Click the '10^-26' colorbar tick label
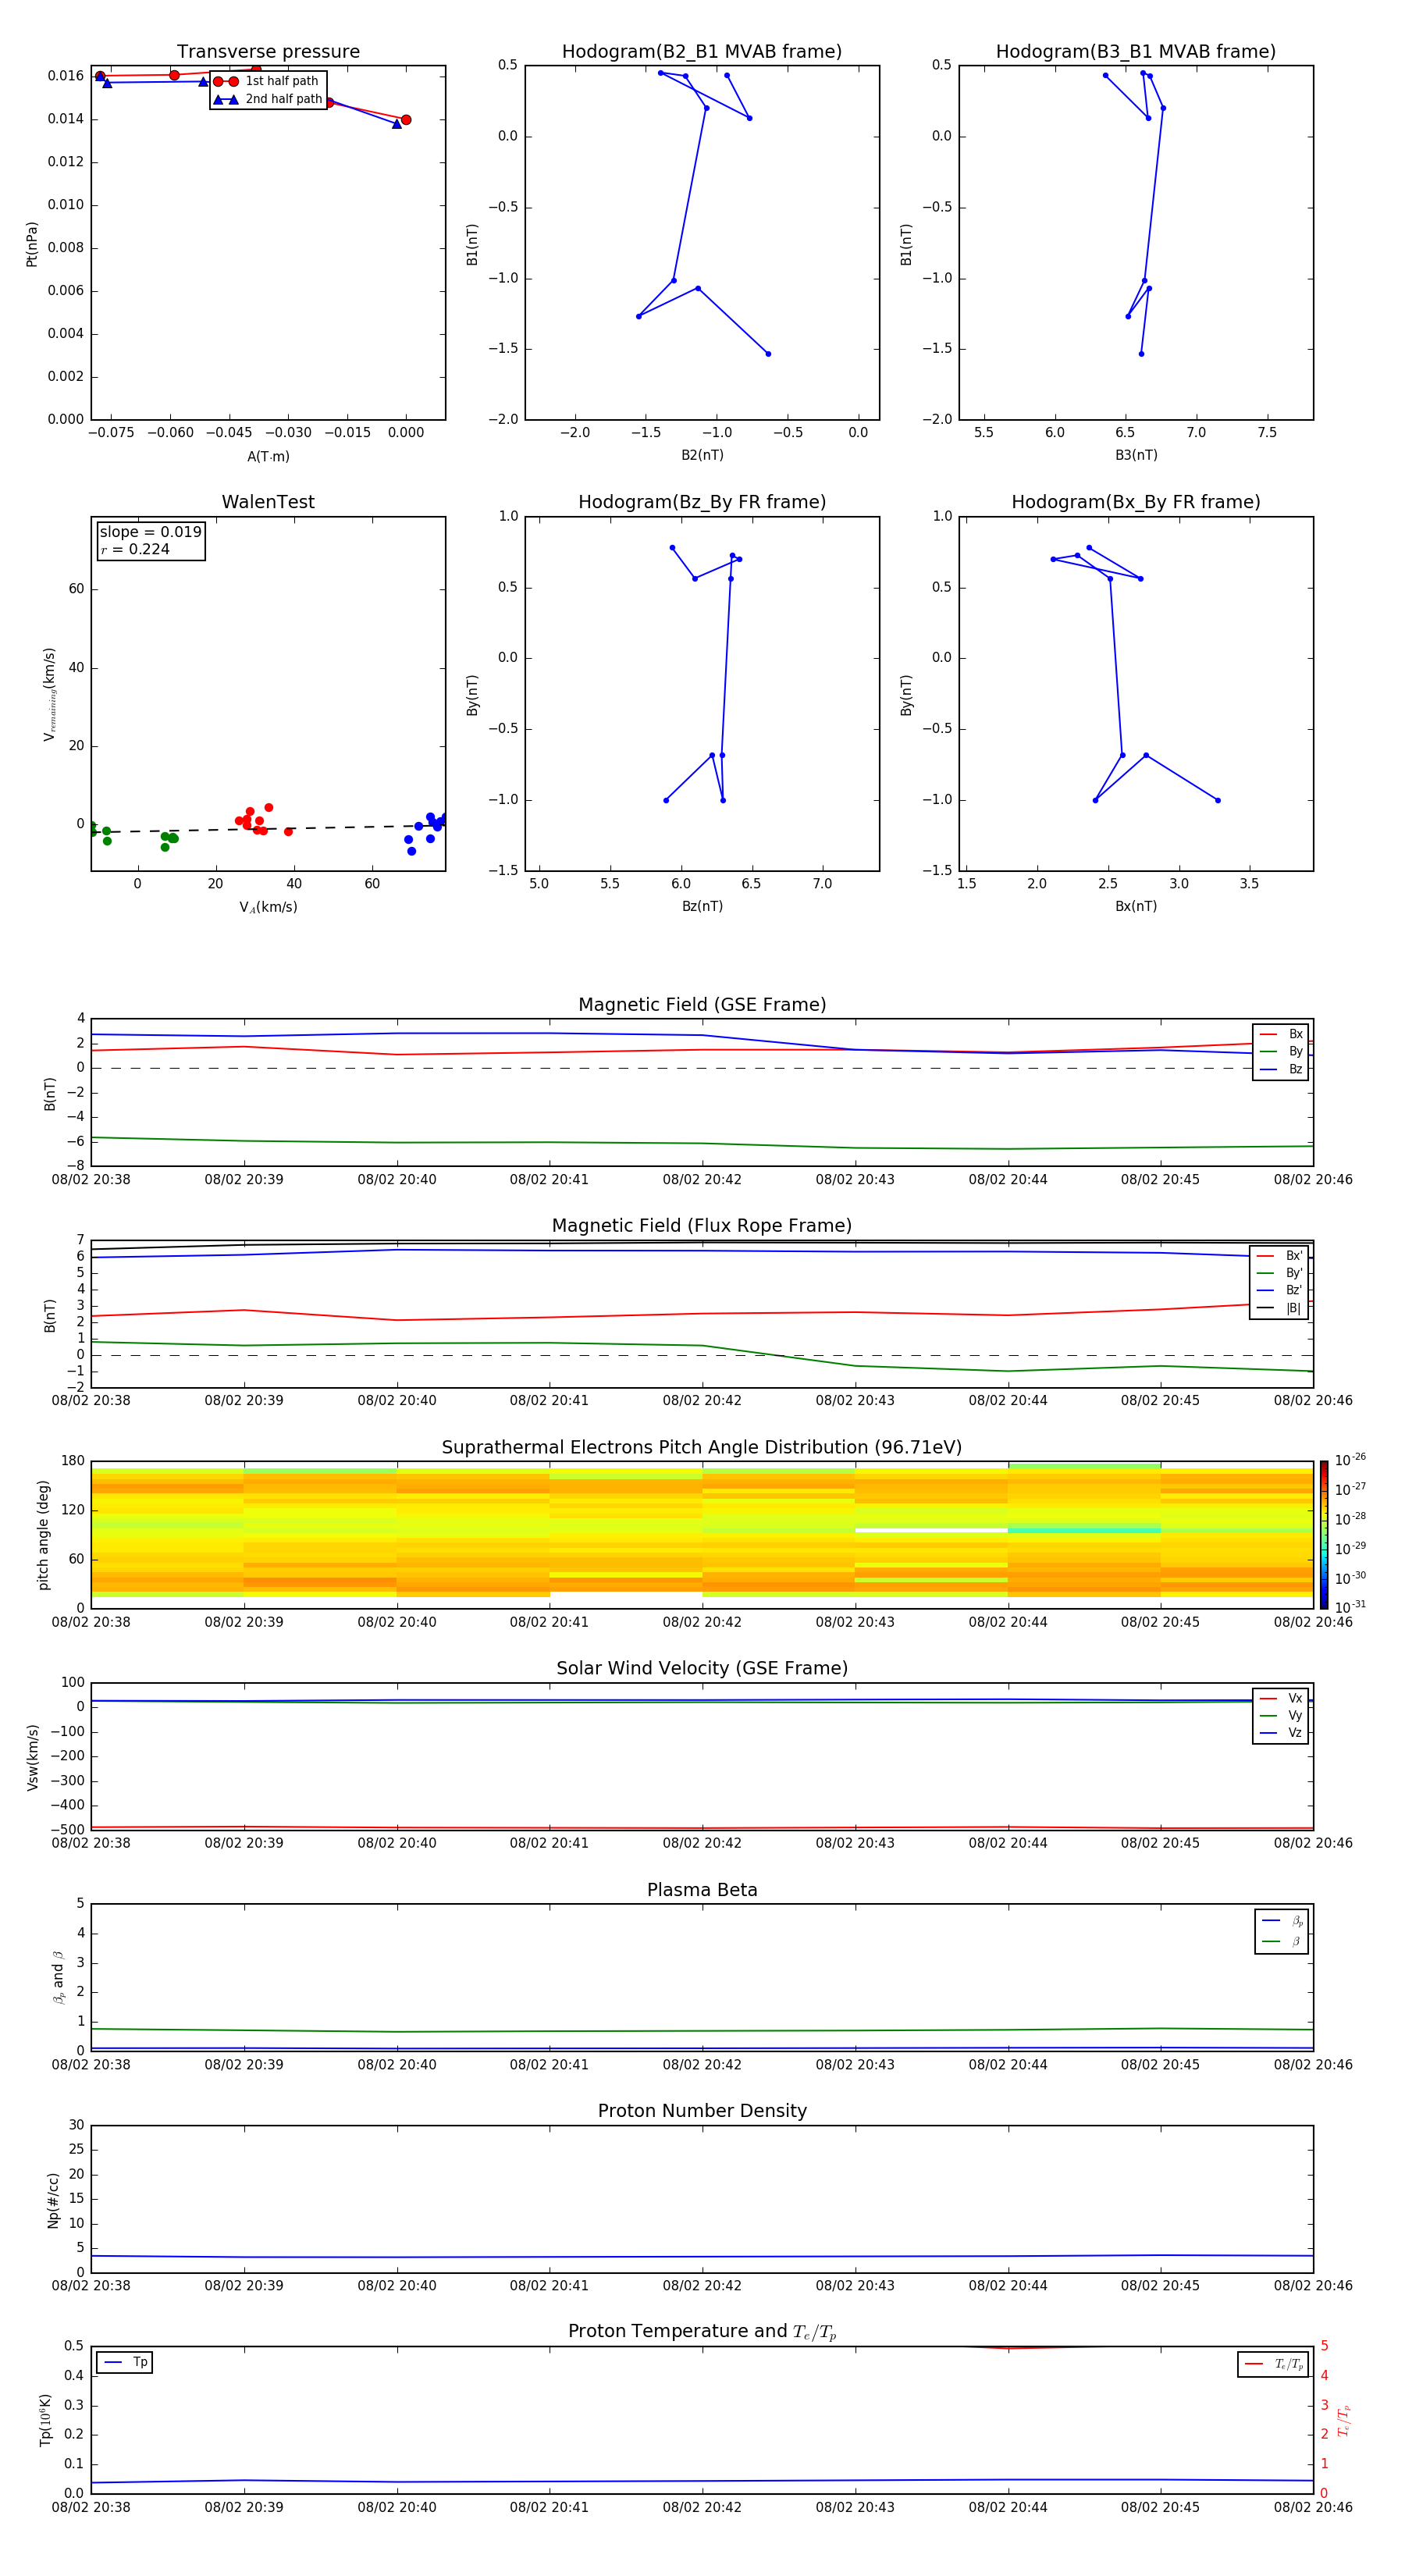Viewport: 1405px width, 2576px height. click(1350, 1460)
